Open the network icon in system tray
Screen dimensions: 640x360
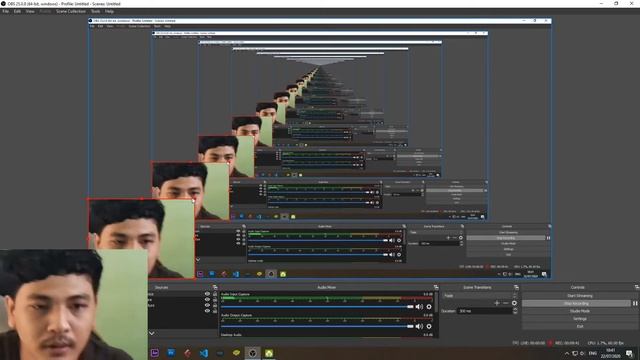[x=575, y=353]
